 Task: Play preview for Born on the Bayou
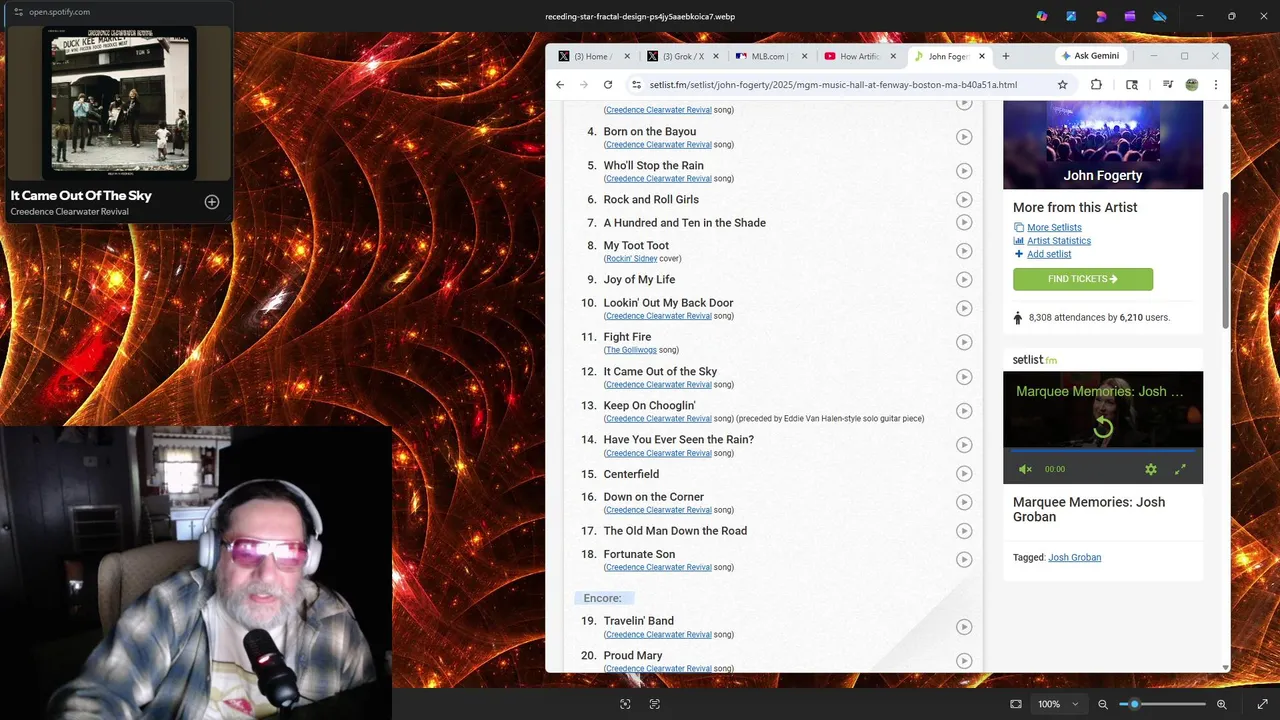[964, 137]
